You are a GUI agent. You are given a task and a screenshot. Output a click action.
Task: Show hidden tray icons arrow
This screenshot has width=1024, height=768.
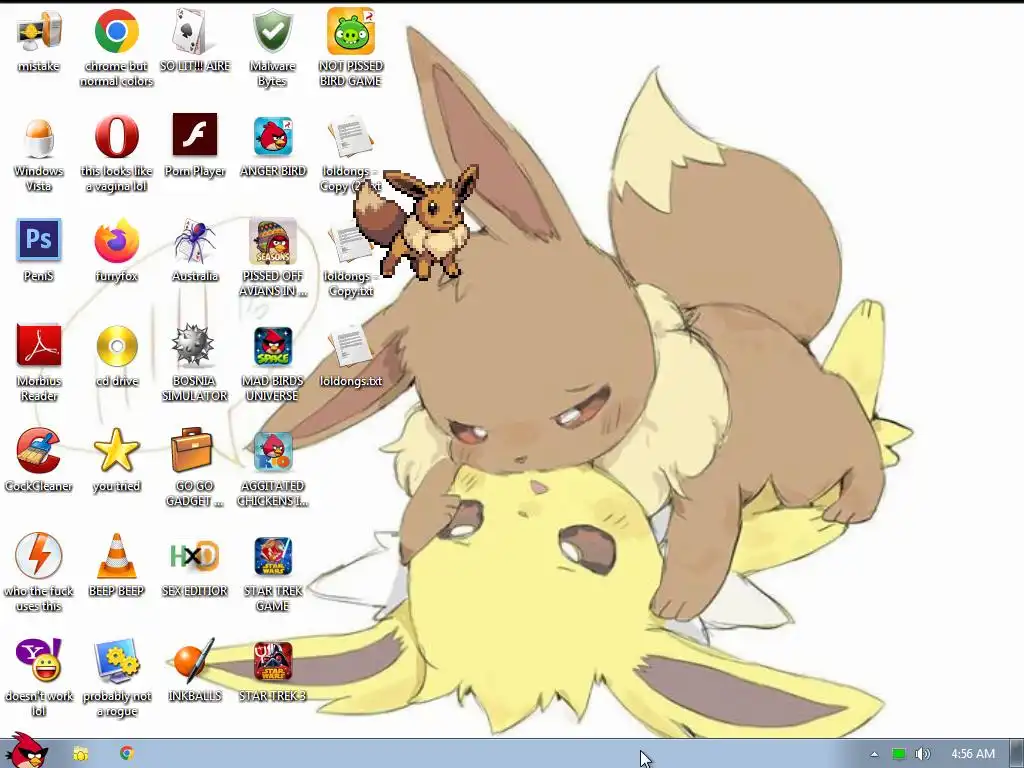point(874,754)
